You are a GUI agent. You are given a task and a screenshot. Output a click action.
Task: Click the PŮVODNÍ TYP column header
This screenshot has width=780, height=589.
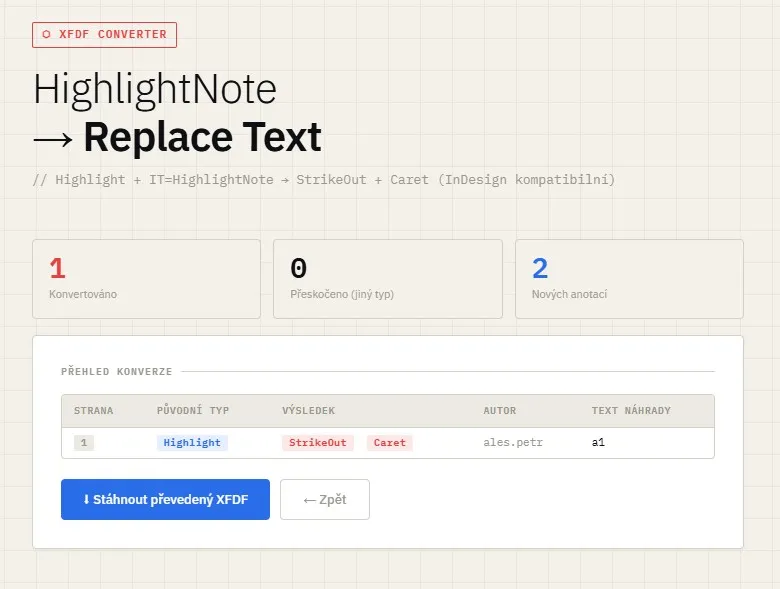(193, 410)
